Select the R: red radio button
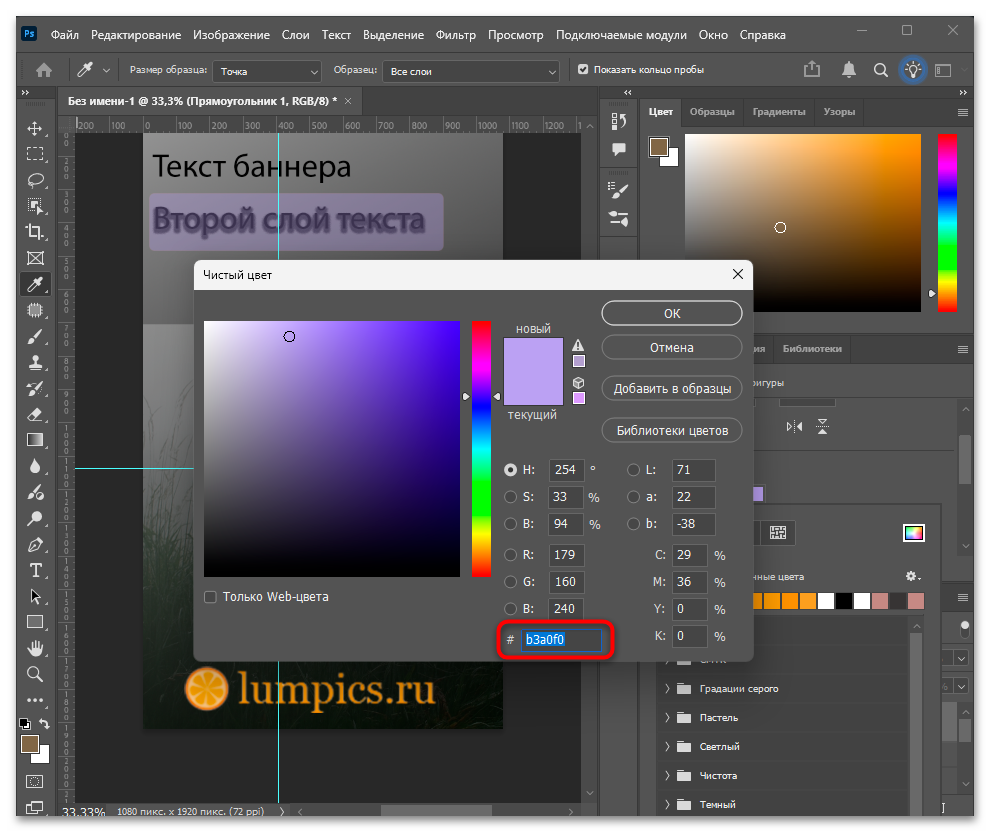Viewport: 990px width, 832px height. [510, 555]
